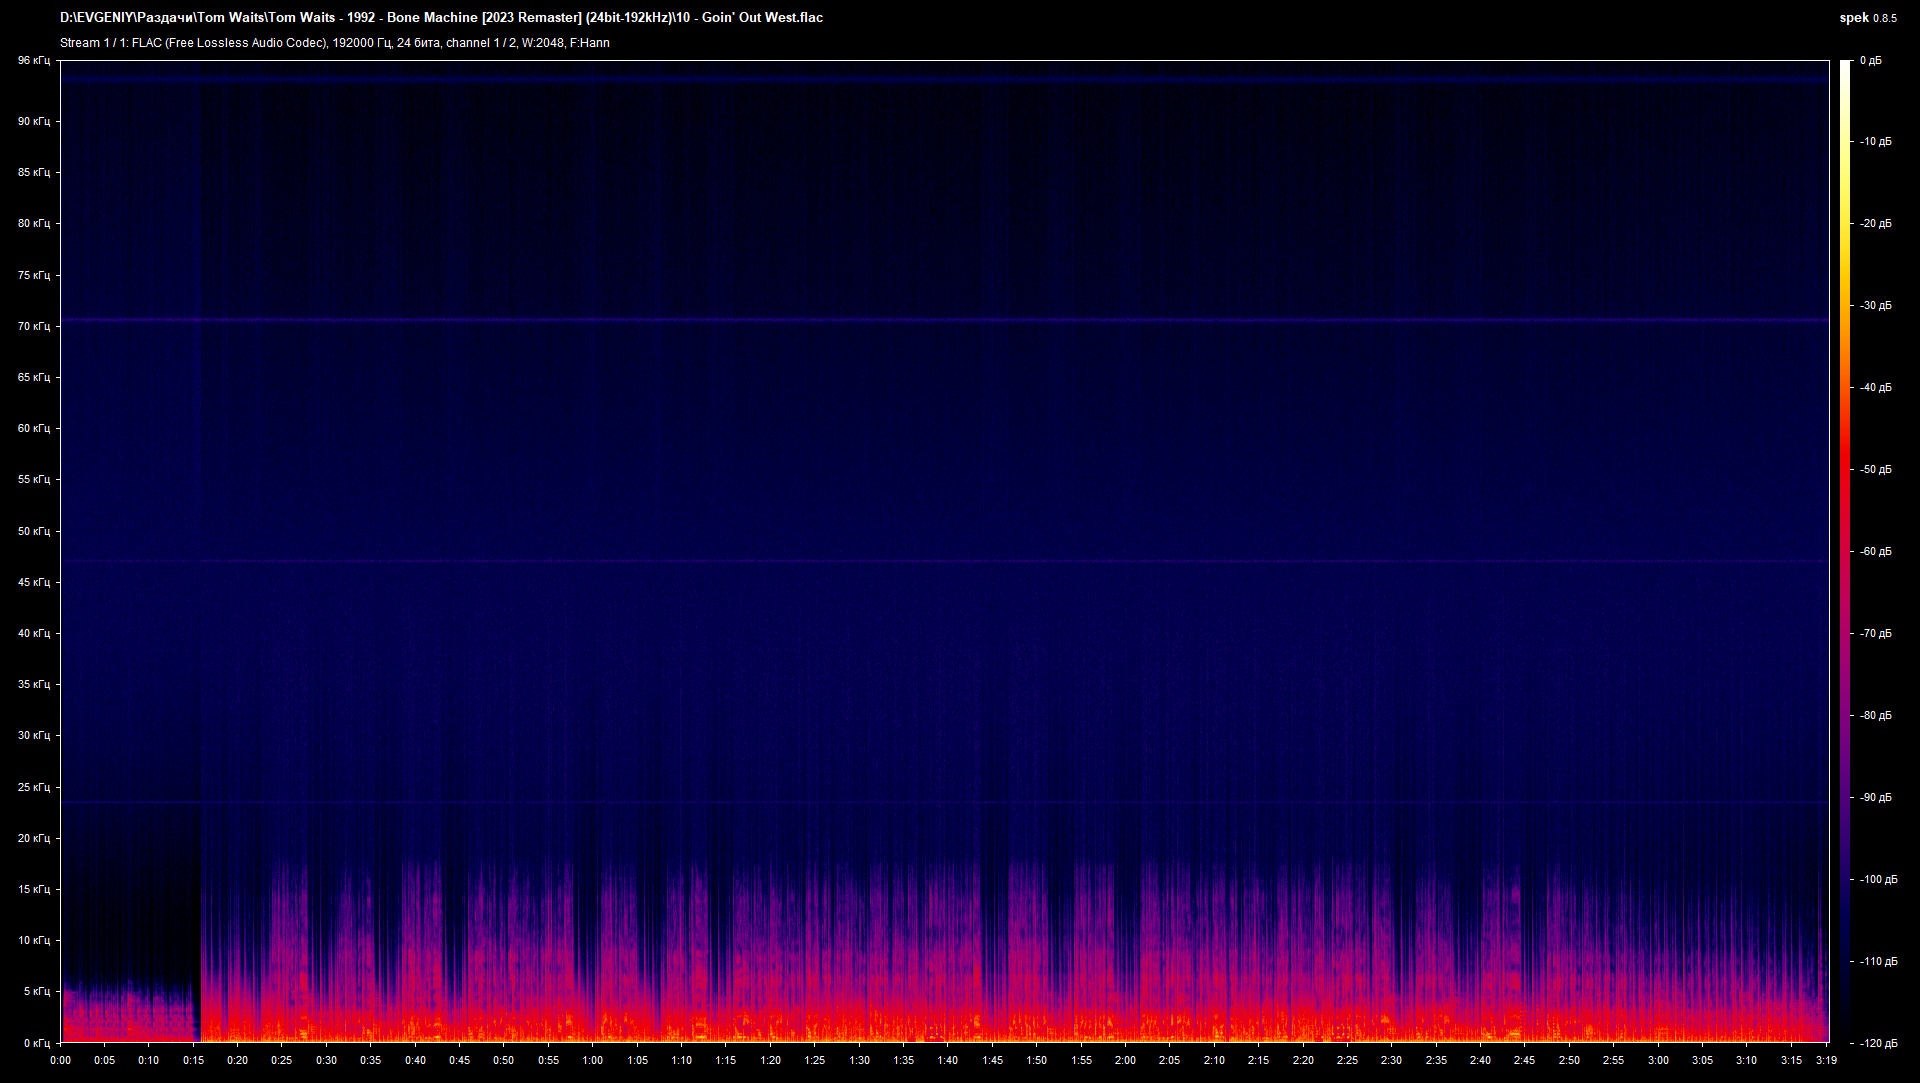The width and height of the screenshot is (1920, 1083).
Task: Select the stream info line 'Stream 1 / 1: FLAC'
Action: tap(334, 43)
